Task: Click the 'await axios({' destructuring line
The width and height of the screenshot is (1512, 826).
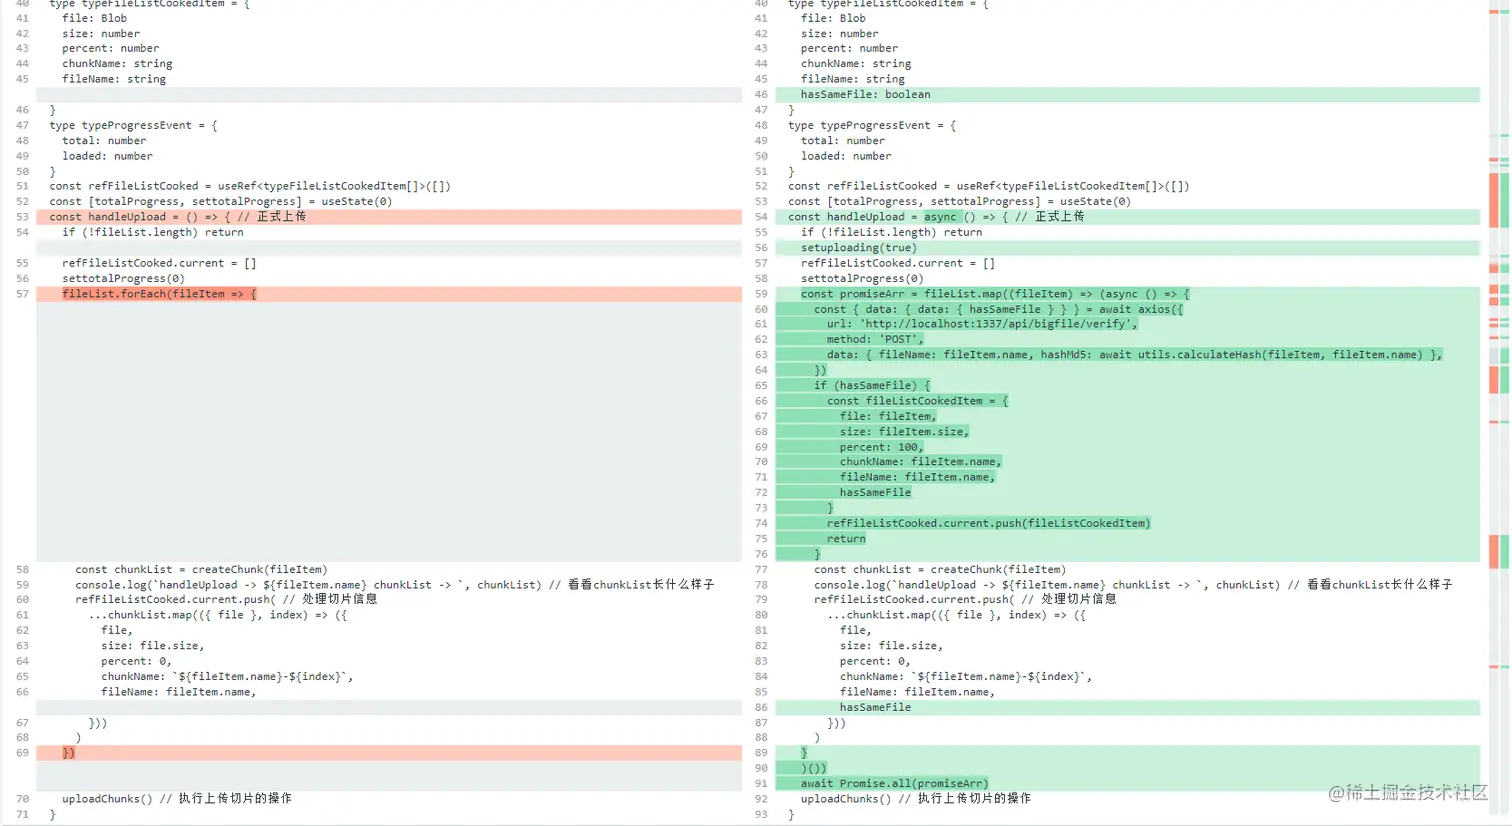Action: point(1127,309)
